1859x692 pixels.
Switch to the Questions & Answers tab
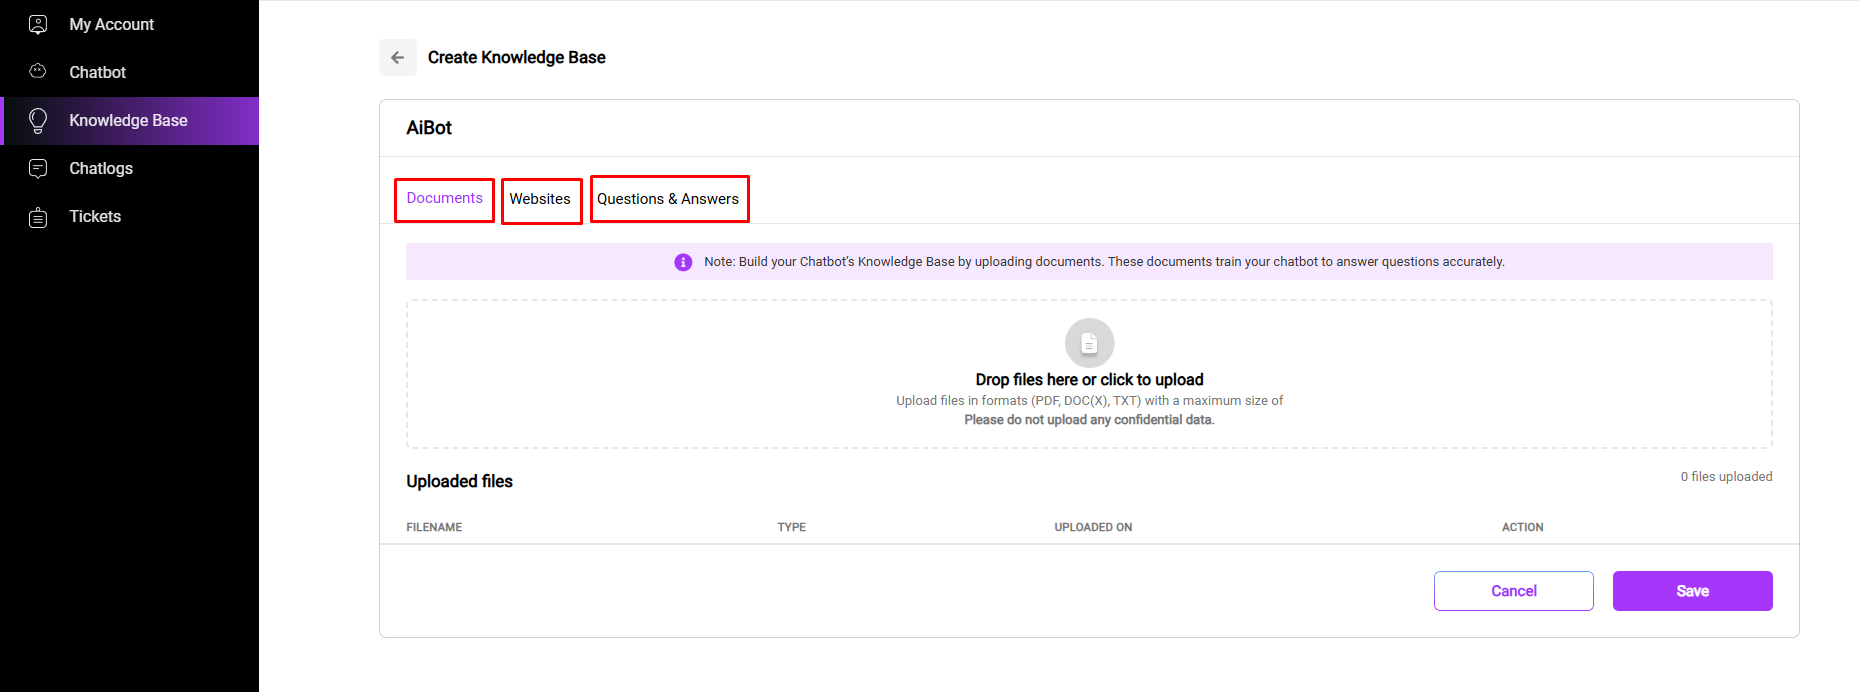pyautogui.click(x=669, y=199)
